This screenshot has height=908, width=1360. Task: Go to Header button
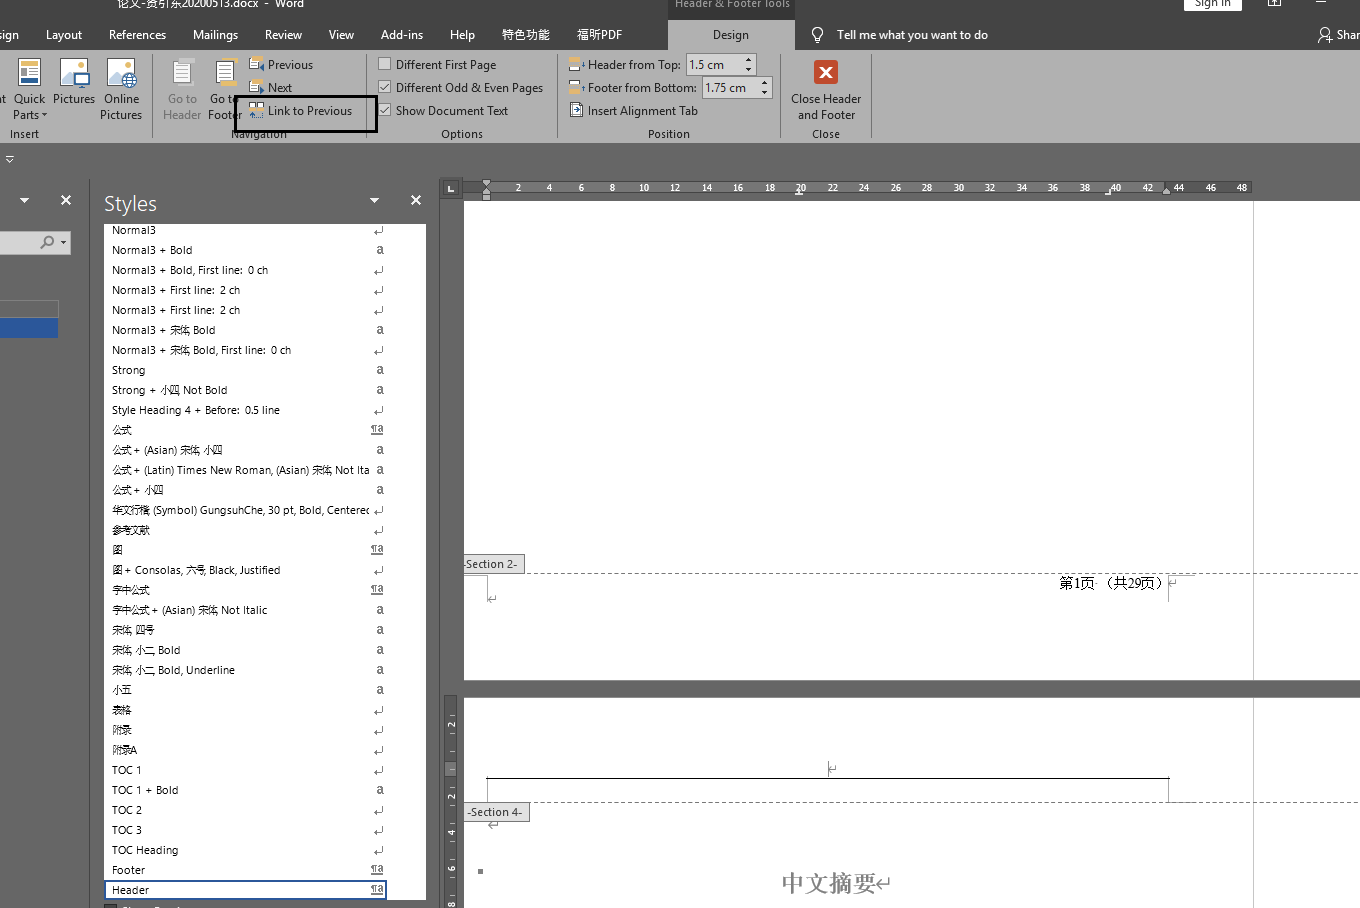pos(182,89)
